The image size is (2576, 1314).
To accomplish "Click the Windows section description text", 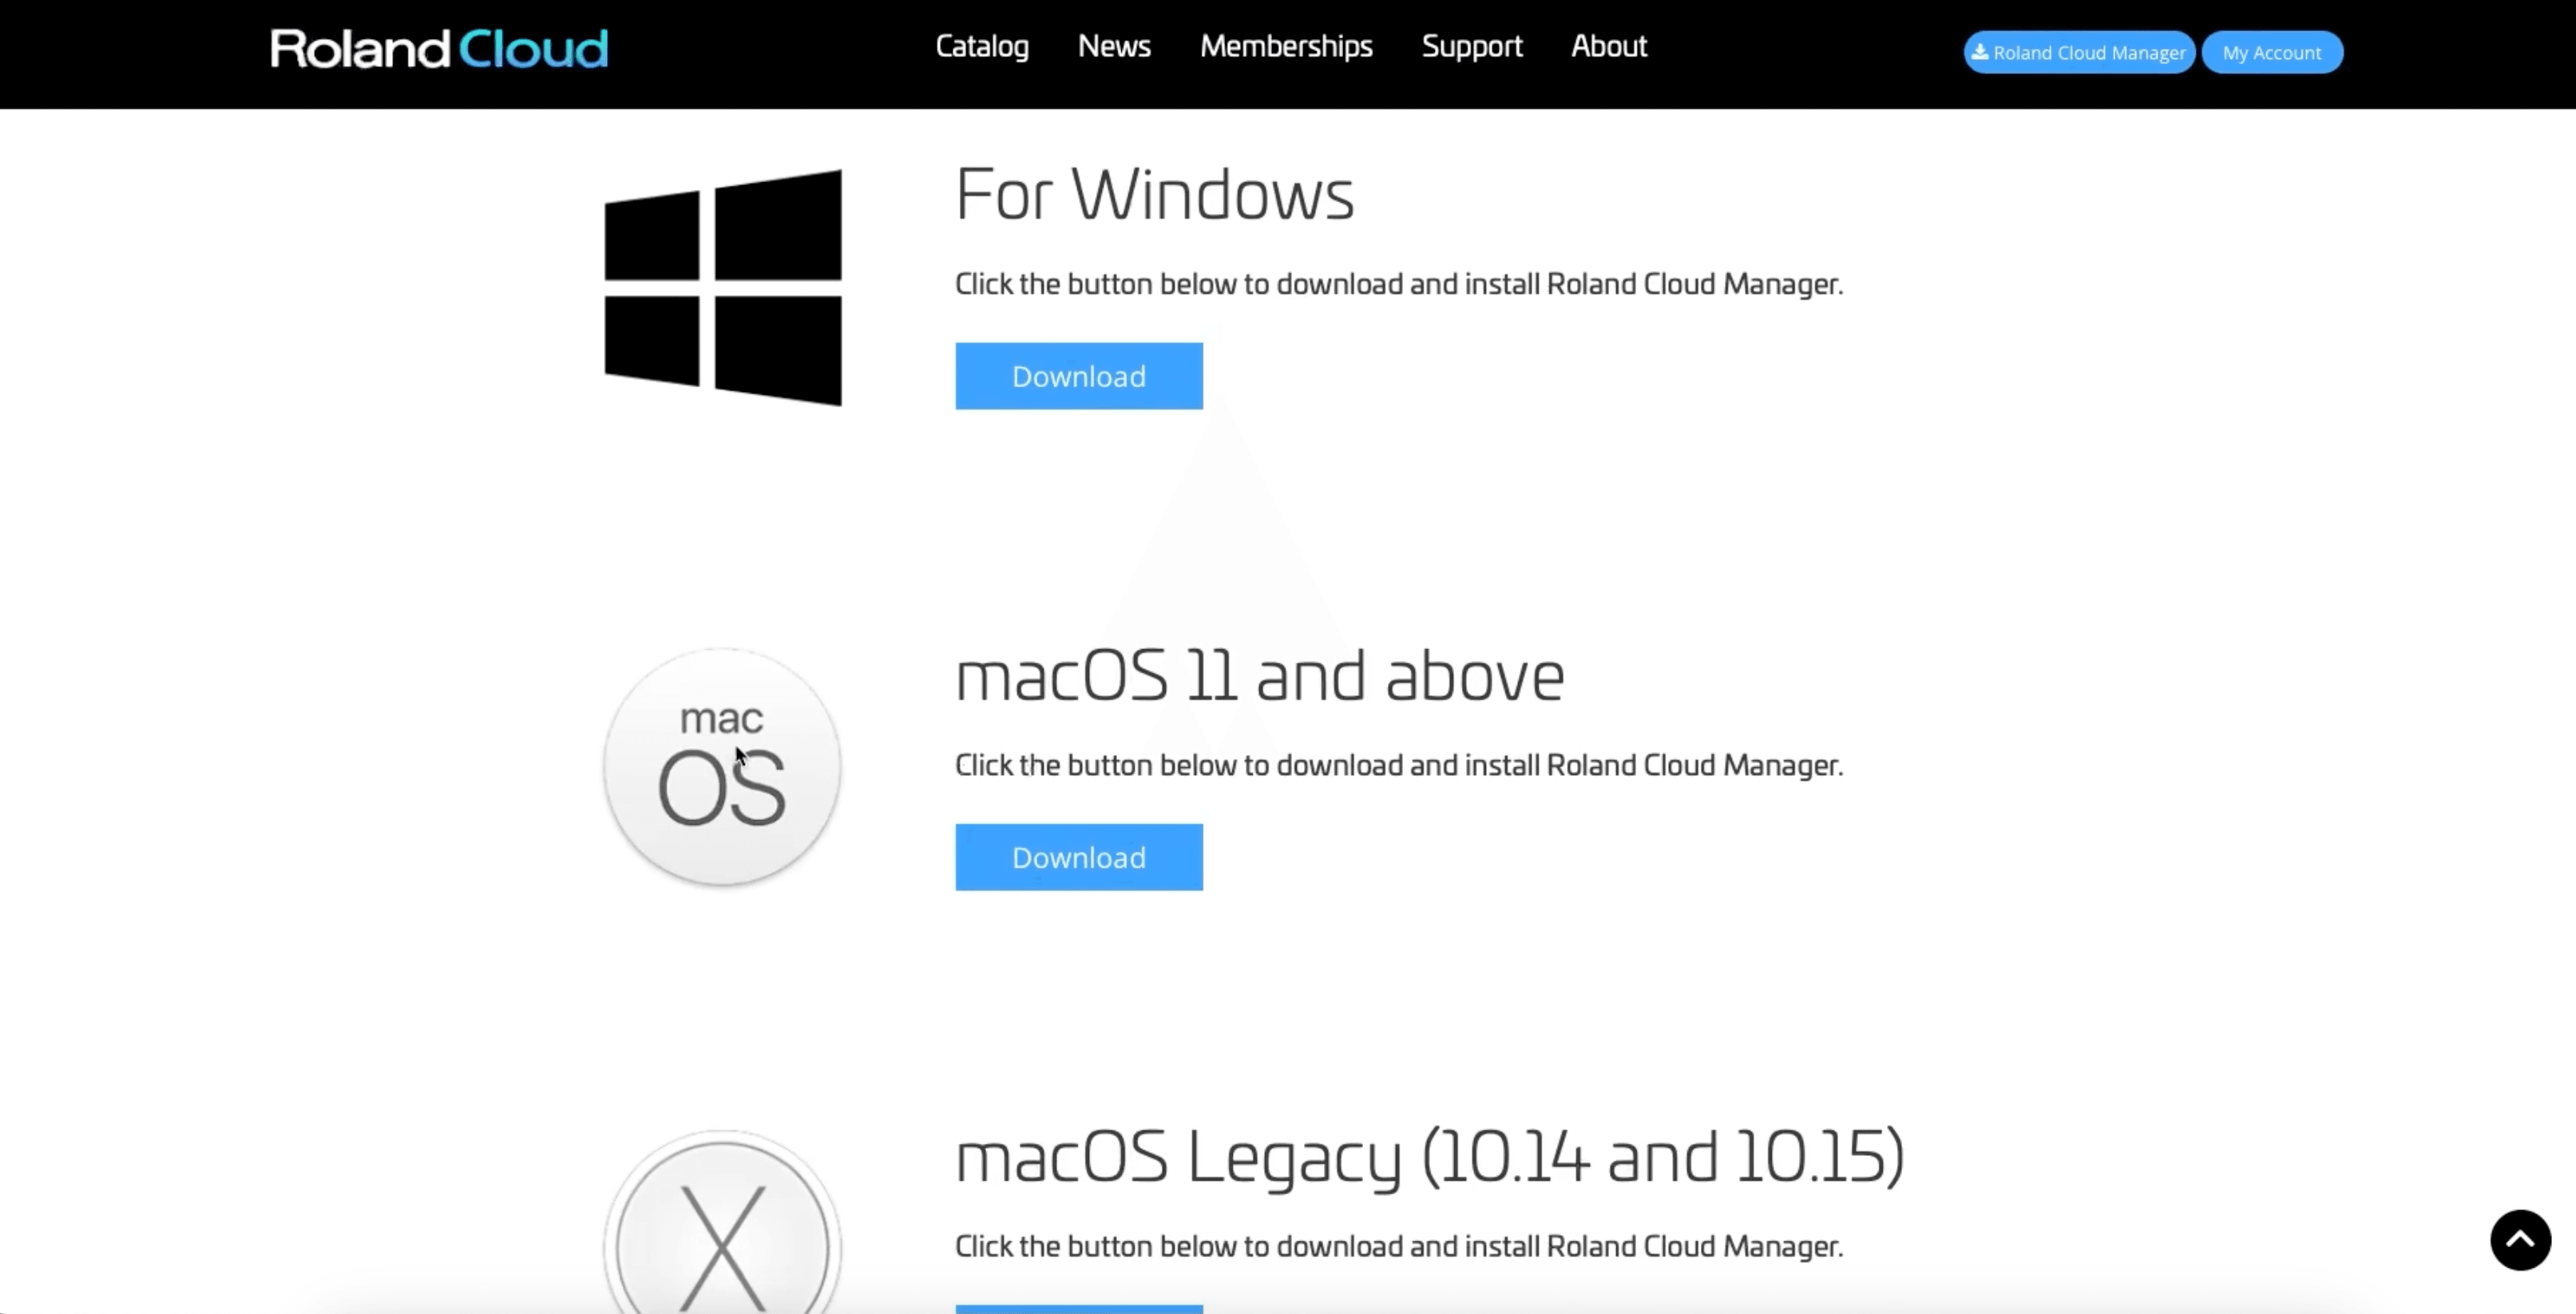I will (x=1398, y=284).
